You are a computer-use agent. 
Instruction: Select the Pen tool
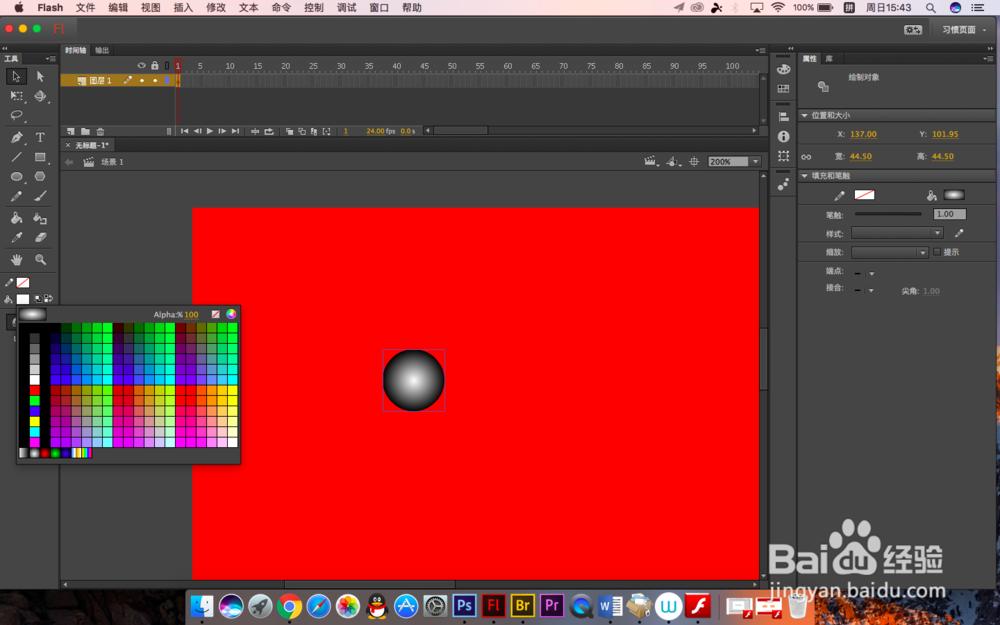click(x=16, y=137)
